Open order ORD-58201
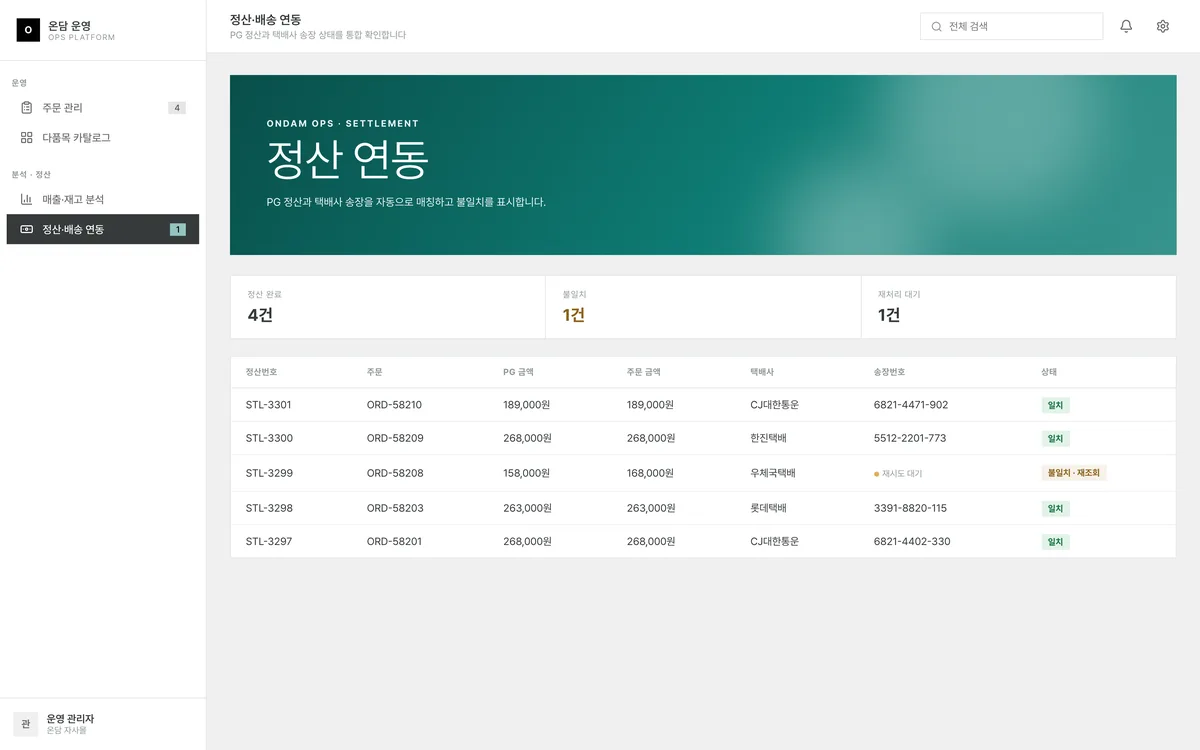The width and height of the screenshot is (1200, 750). point(395,541)
